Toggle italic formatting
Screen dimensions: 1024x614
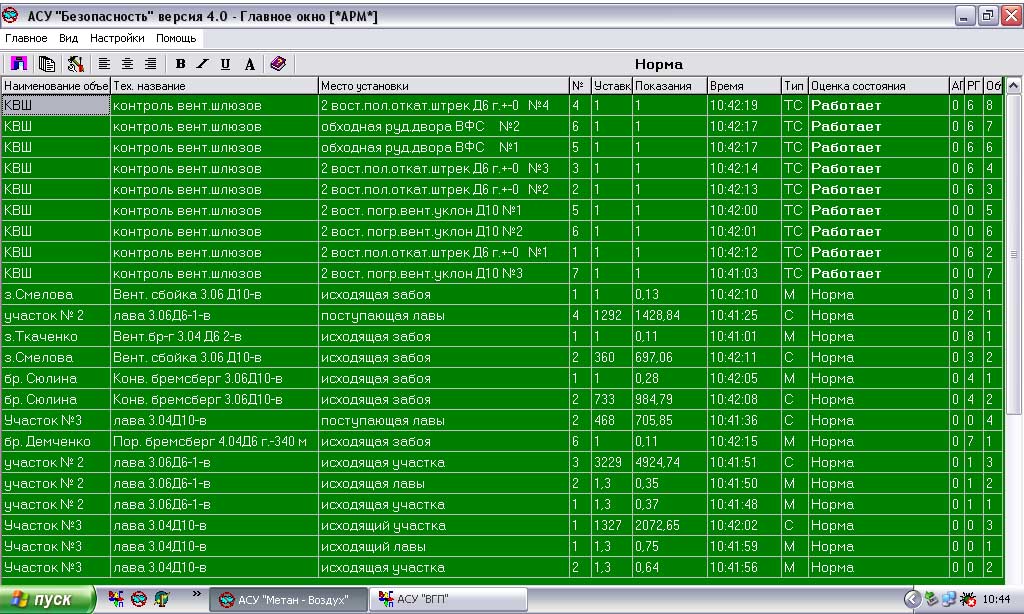click(203, 64)
